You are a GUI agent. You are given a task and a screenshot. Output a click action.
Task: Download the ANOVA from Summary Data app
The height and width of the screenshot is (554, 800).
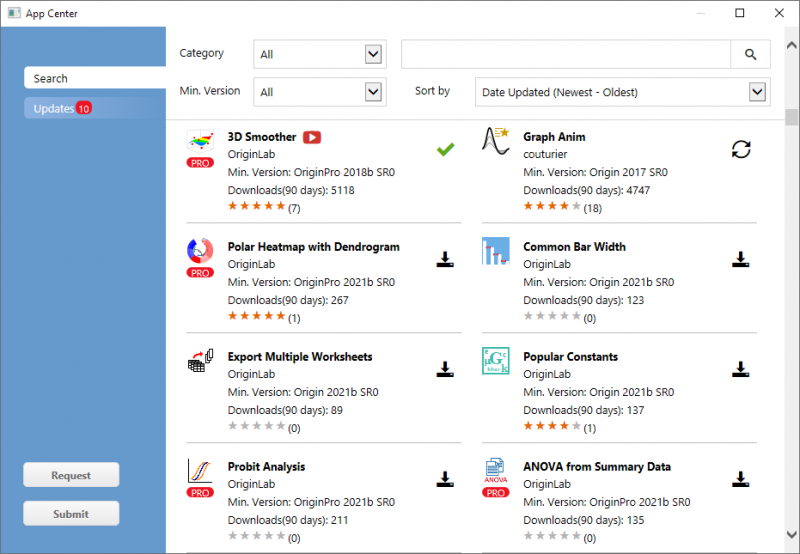tap(740, 479)
